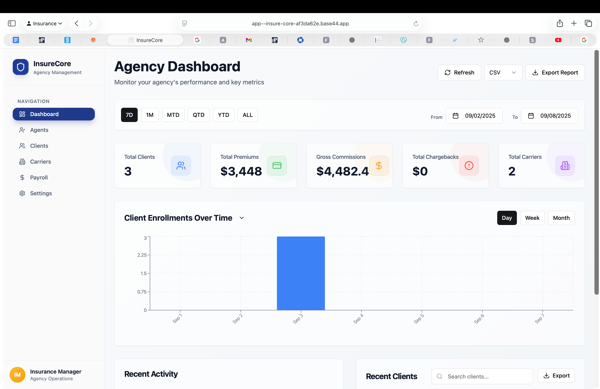Open the Payroll navigation item

(54, 177)
